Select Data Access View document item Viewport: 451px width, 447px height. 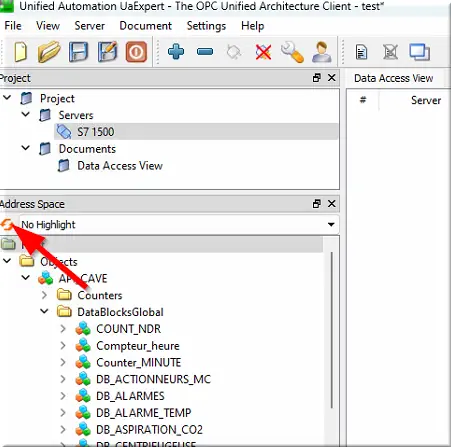click(x=120, y=166)
